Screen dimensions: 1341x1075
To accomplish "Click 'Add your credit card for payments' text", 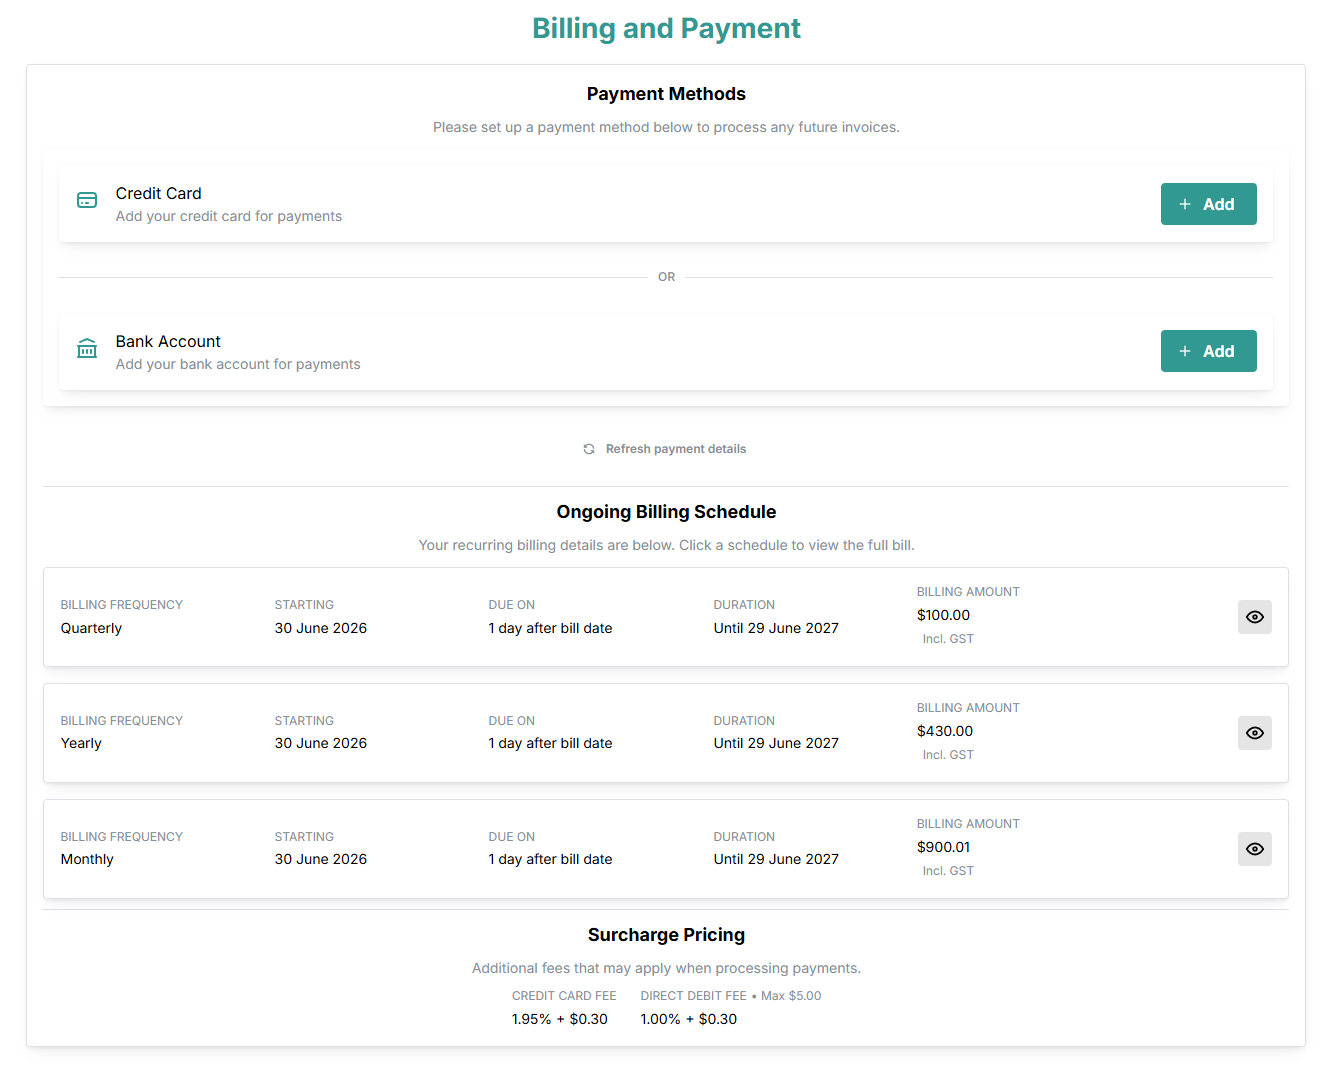I will pyautogui.click(x=229, y=216).
